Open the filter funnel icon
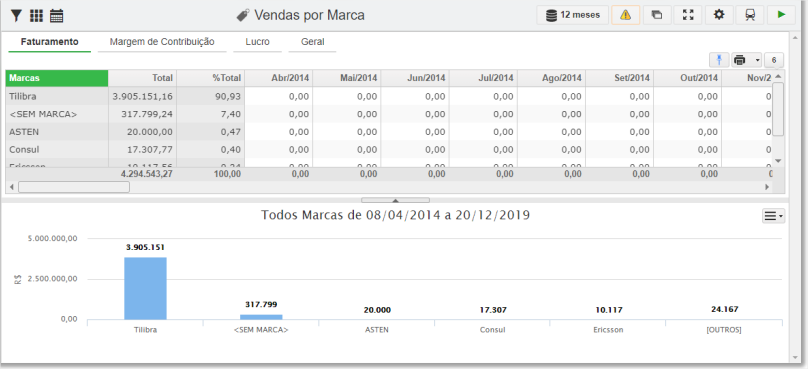This screenshot has height=369, width=808. tap(16, 15)
